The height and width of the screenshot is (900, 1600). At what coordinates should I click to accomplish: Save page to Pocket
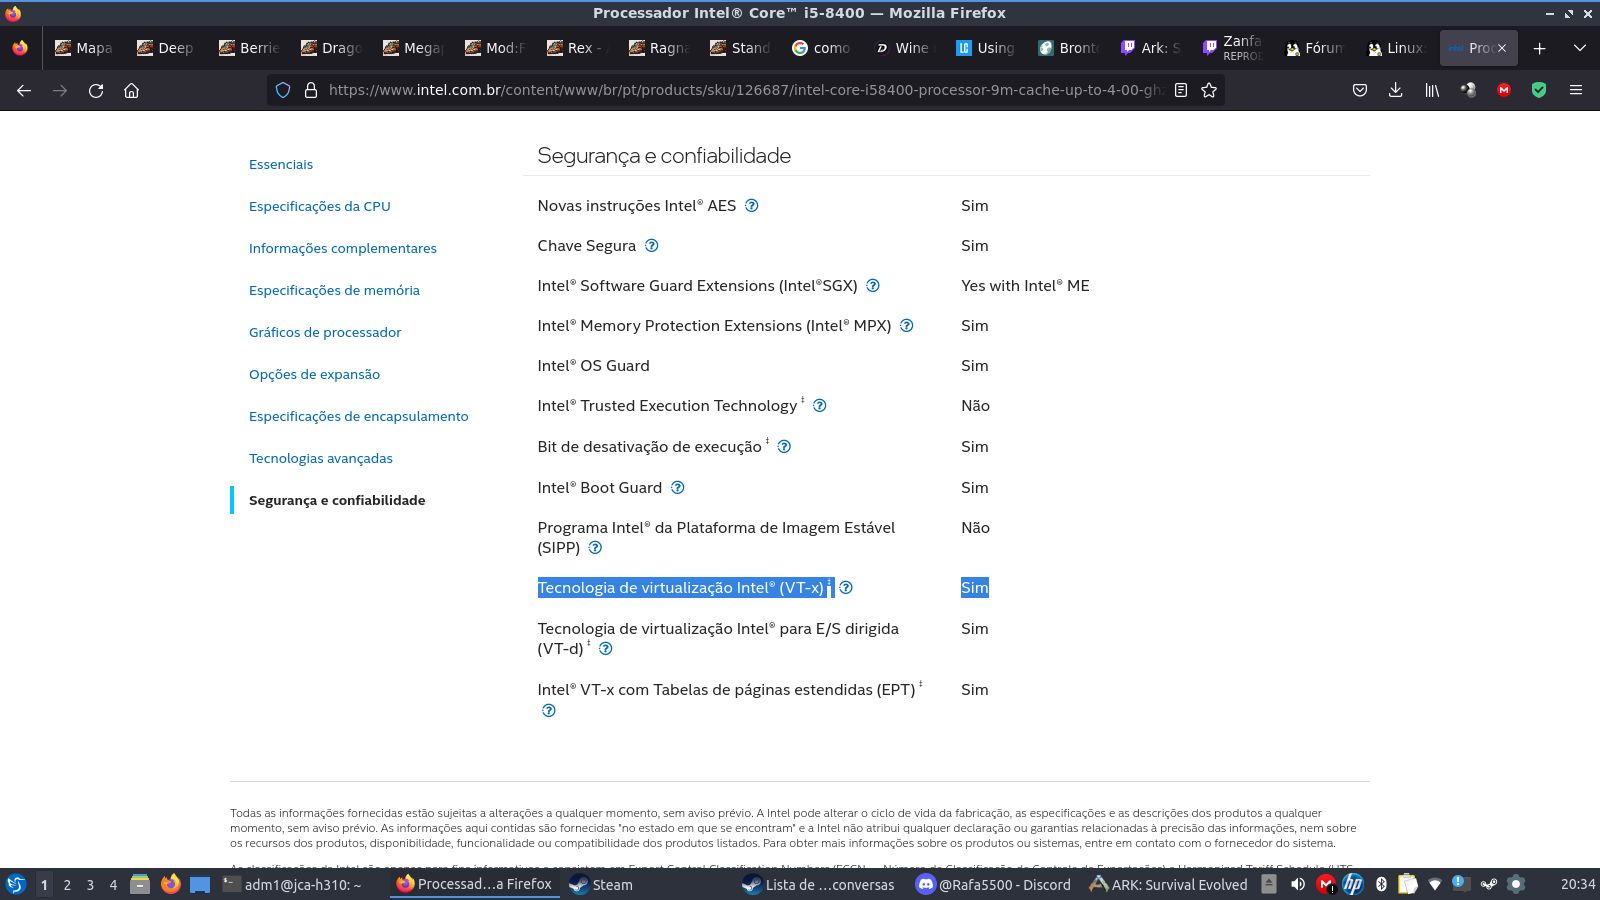[1360, 90]
